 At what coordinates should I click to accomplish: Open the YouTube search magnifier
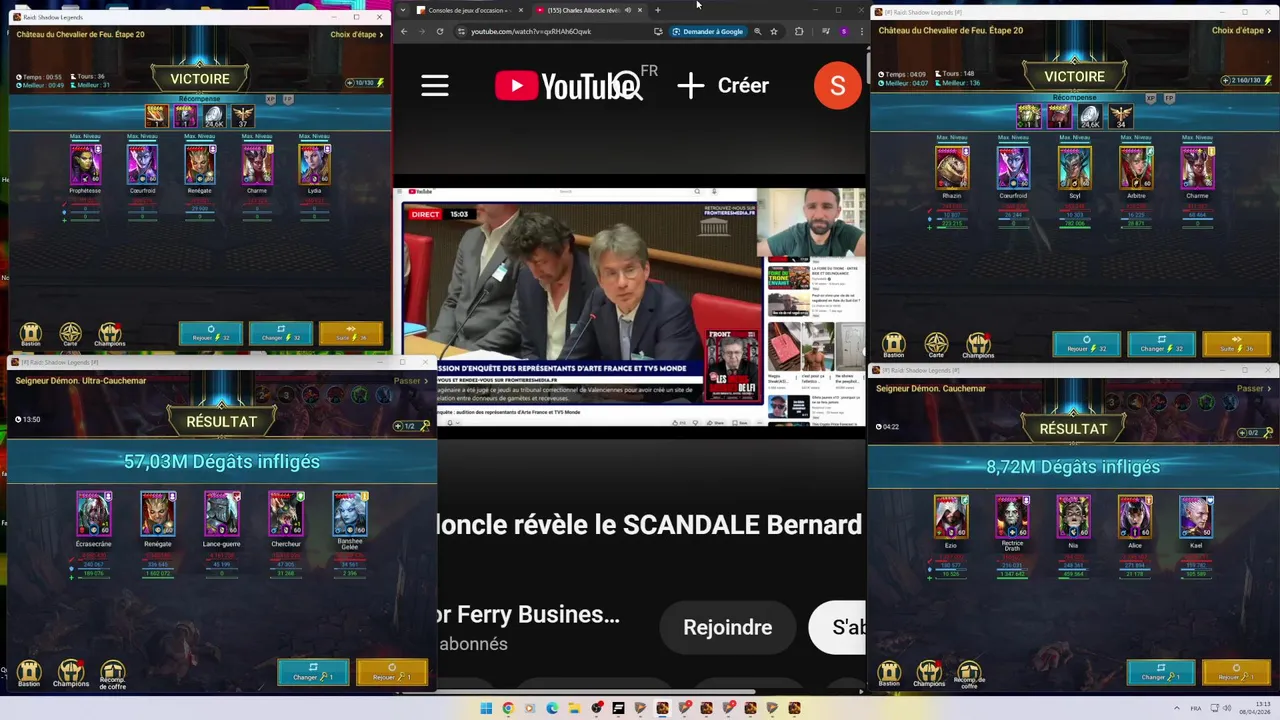click(628, 86)
